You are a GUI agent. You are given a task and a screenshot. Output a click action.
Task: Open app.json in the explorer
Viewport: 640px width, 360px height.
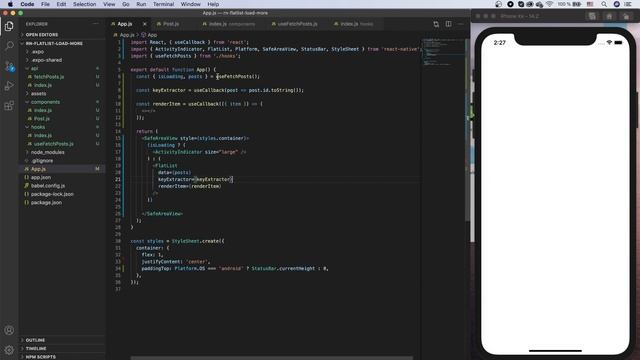[62, 177]
